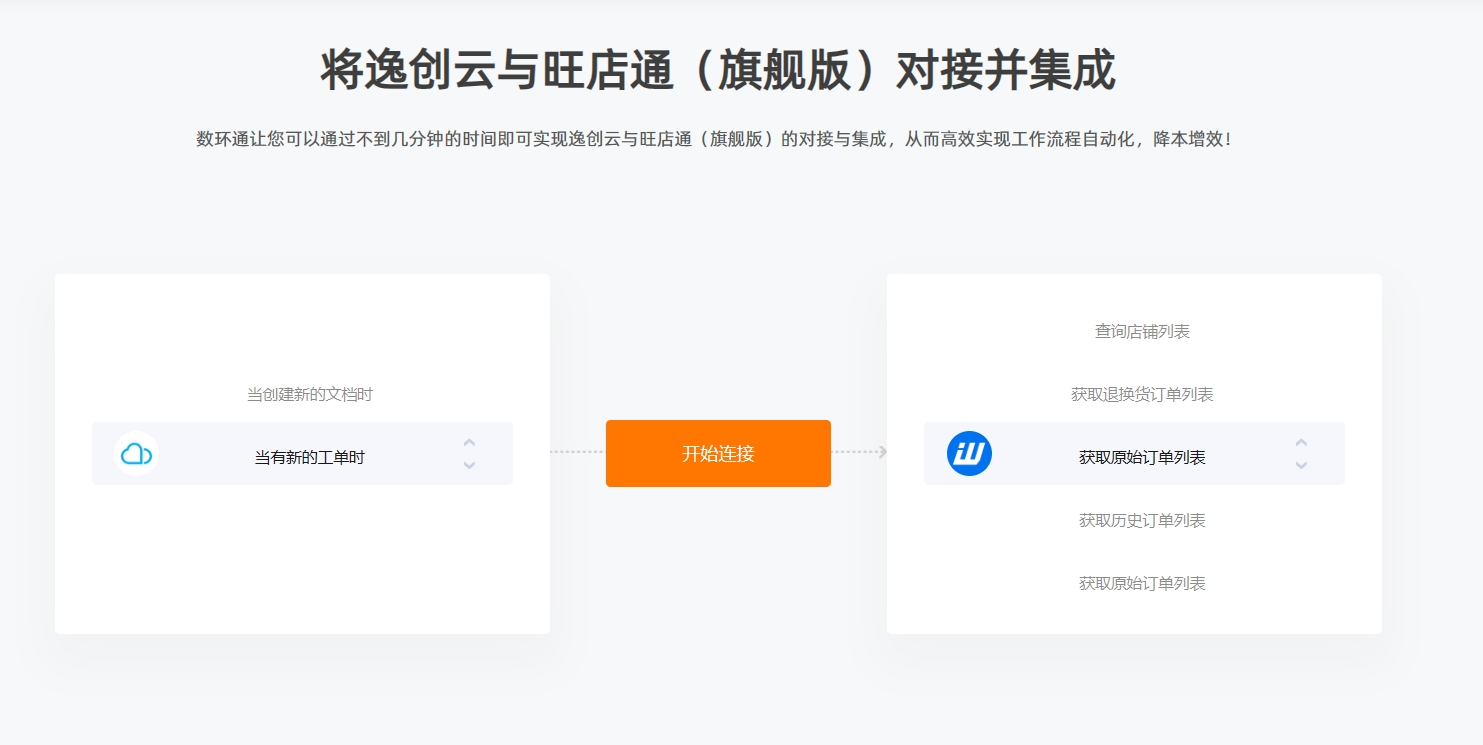
Task: Click the 逸创云 cloud logo icon
Action: click(x=136, y=454)
